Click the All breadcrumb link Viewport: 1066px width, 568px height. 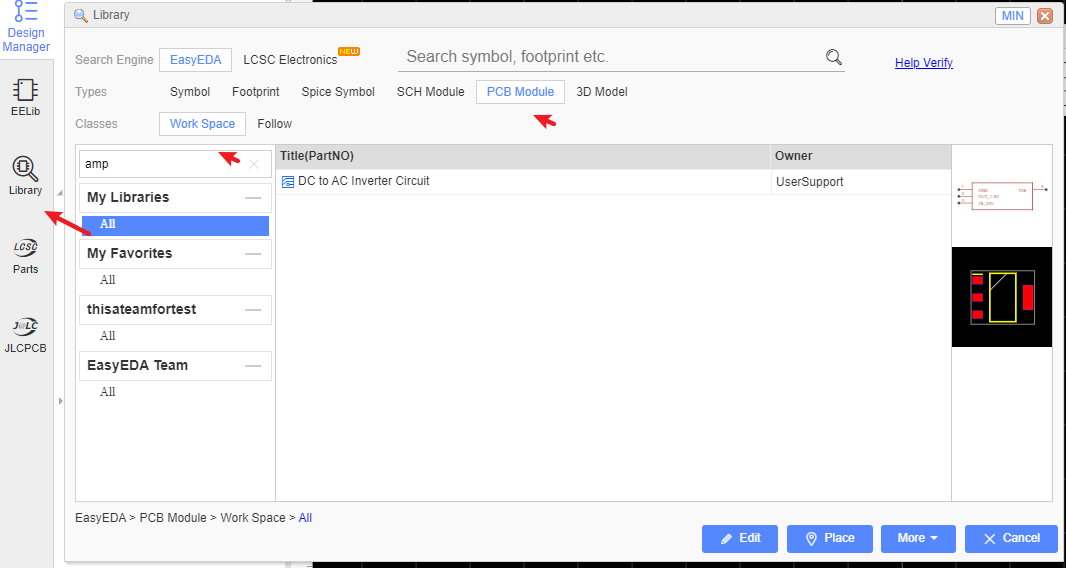305,518
